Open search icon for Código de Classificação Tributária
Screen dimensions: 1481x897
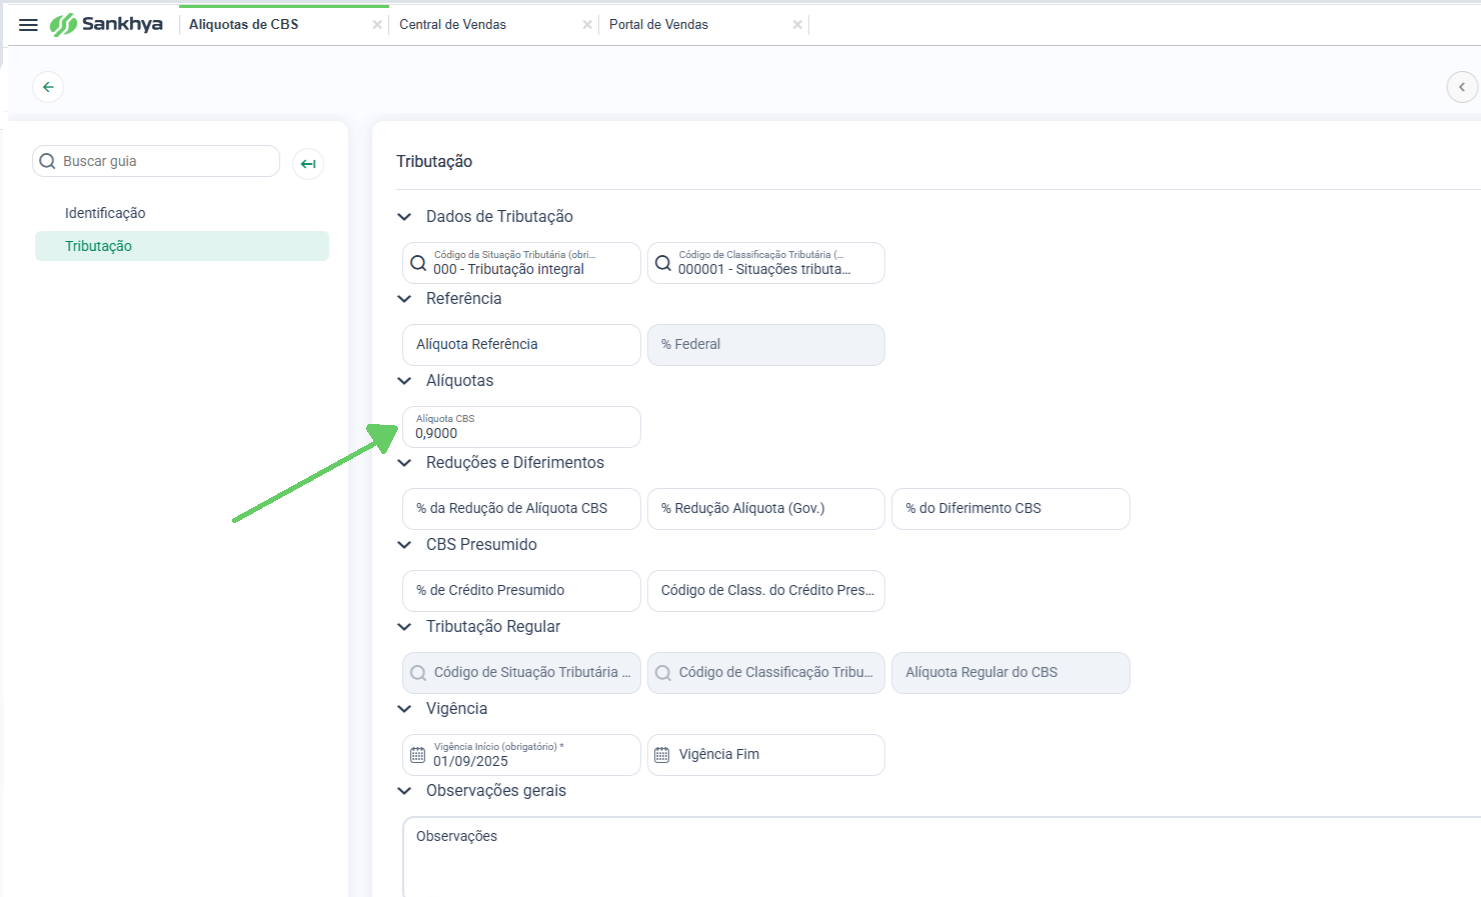click(663, 263)
